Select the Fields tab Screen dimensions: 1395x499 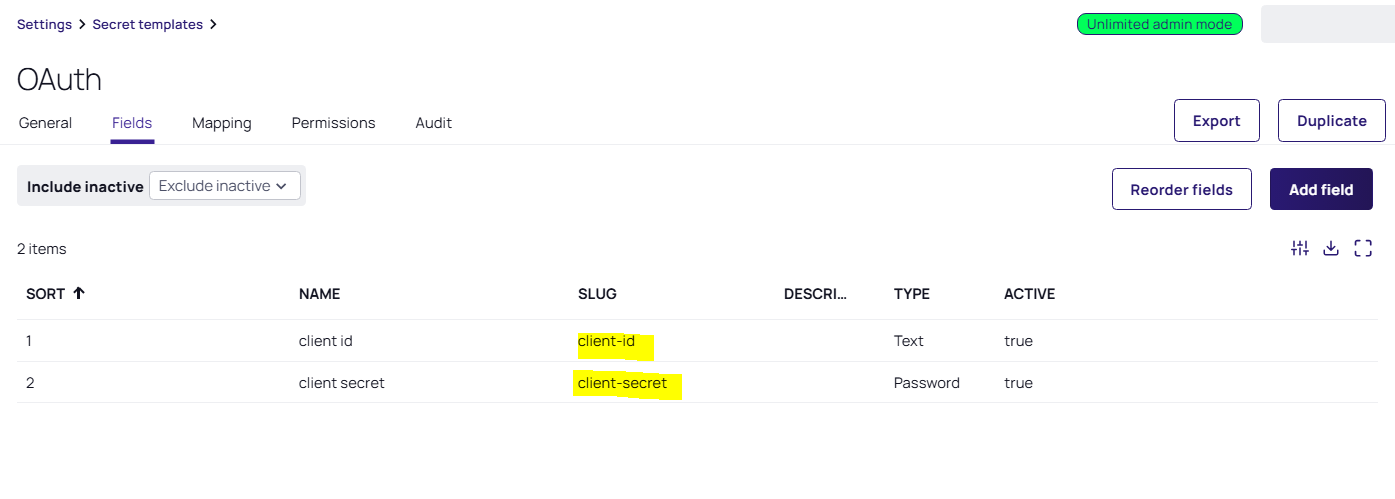pyautogui.click(x=132, y=123)
